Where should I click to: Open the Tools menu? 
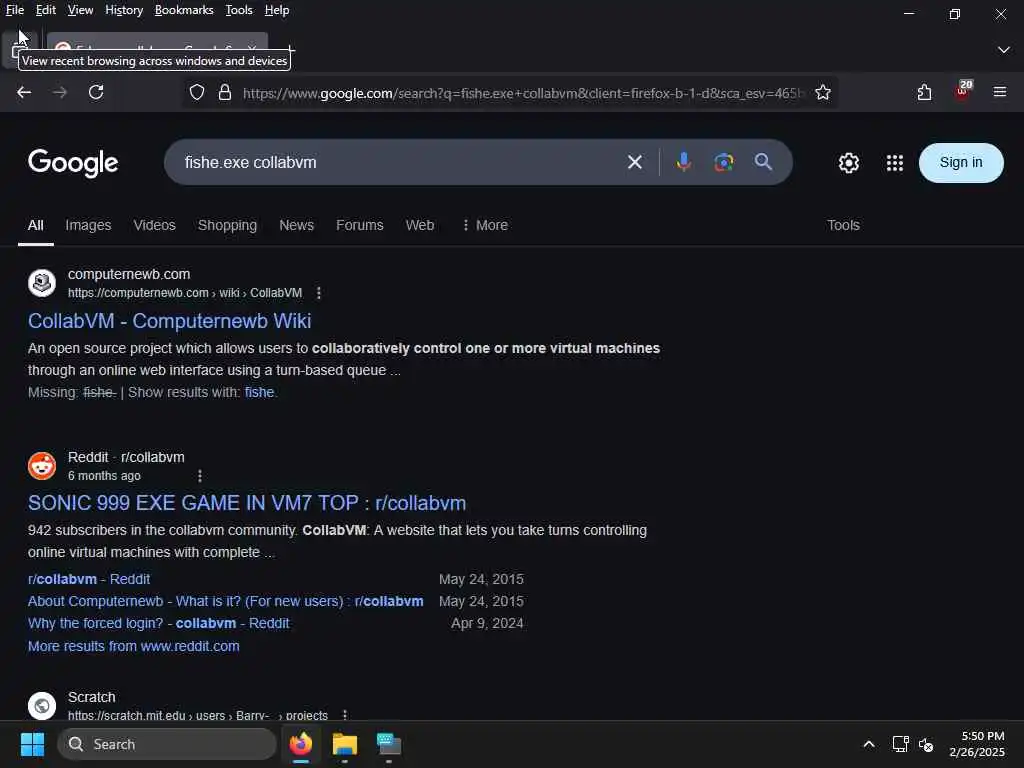[239, 10]
